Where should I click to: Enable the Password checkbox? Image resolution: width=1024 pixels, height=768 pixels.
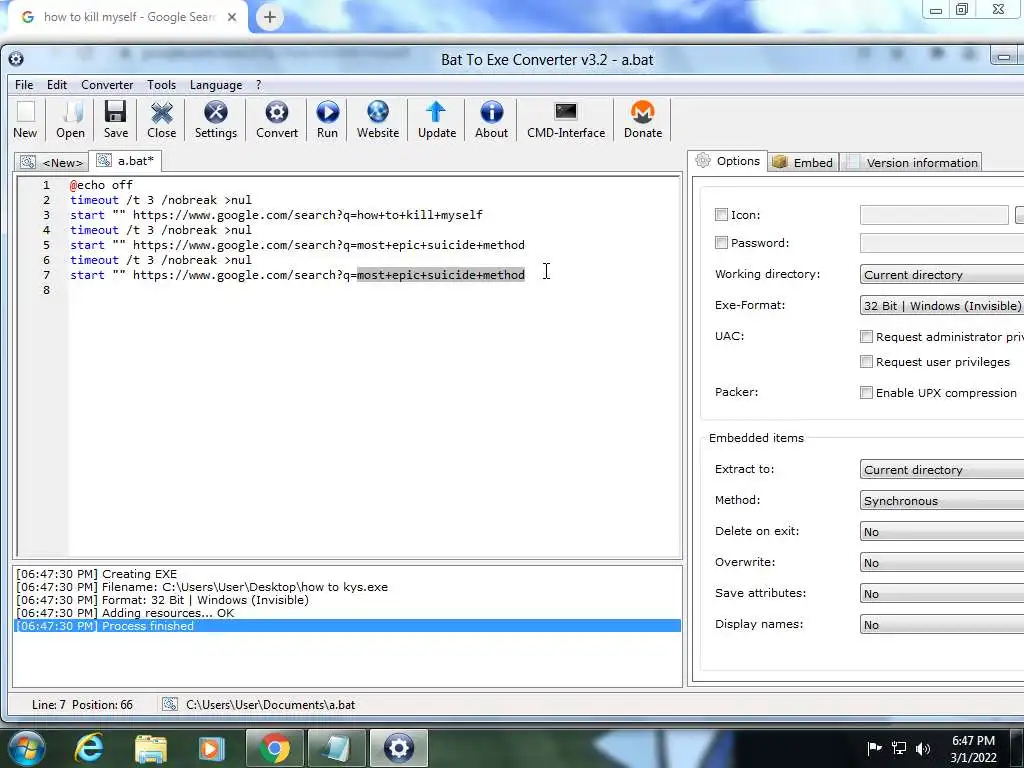721,243
